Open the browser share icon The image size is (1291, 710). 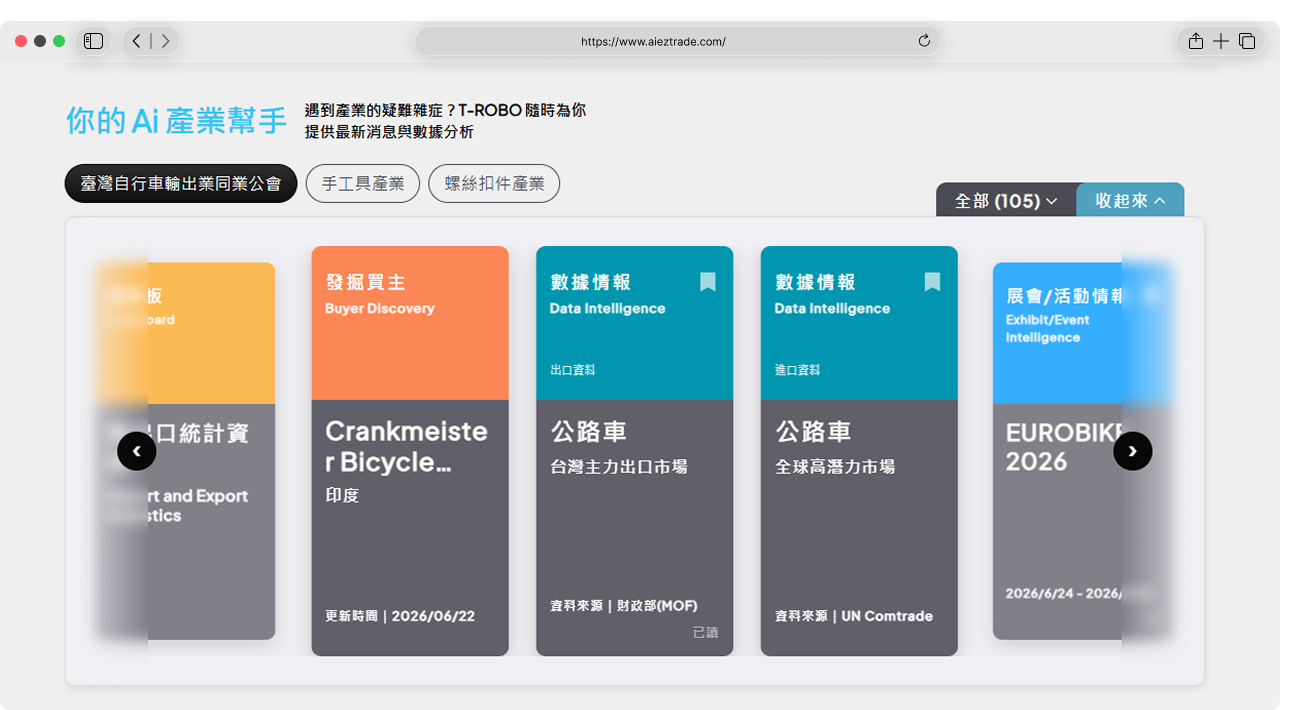[x=1195, y=41]
